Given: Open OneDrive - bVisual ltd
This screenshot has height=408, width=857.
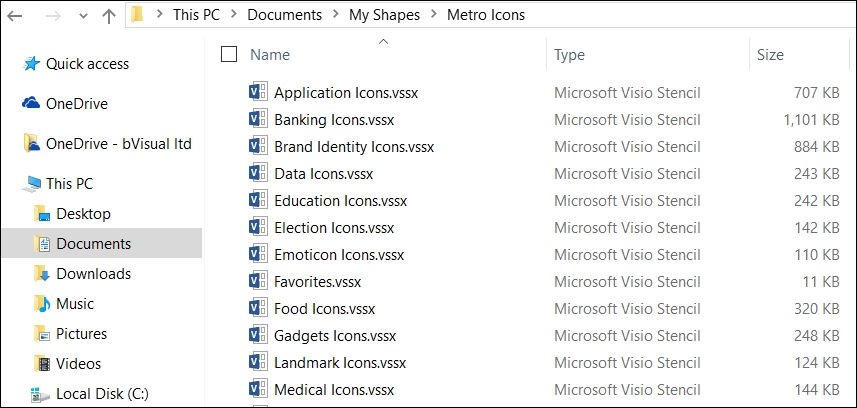Looking at the screenshot, I should coord(119,144).
